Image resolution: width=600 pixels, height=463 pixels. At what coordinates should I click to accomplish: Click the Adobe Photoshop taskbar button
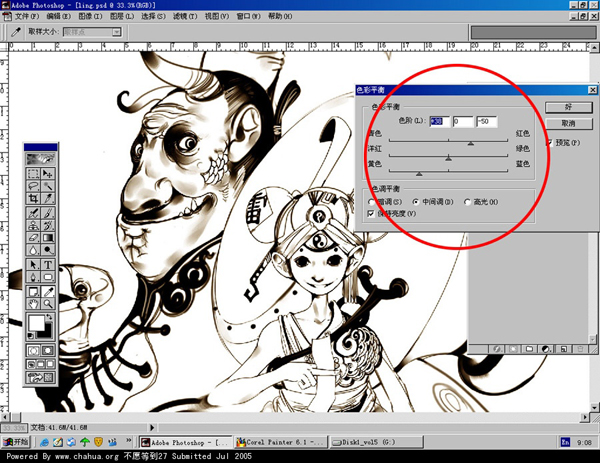186,442
